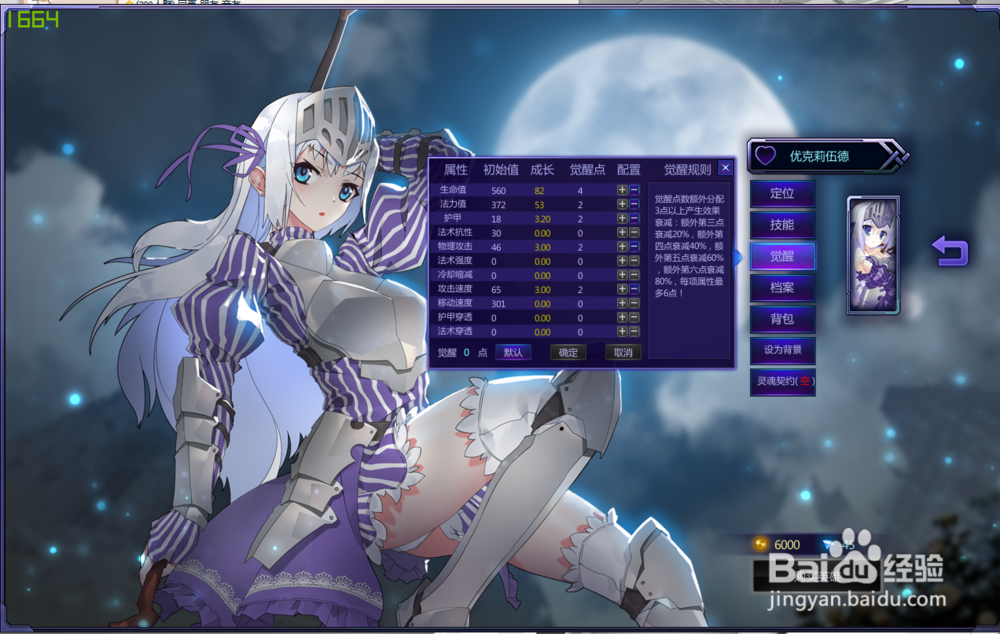The width and height of the screenshot is (1000, 634).
Task: Click the 移动速度 initial value 301
Action: pos(498,304)
